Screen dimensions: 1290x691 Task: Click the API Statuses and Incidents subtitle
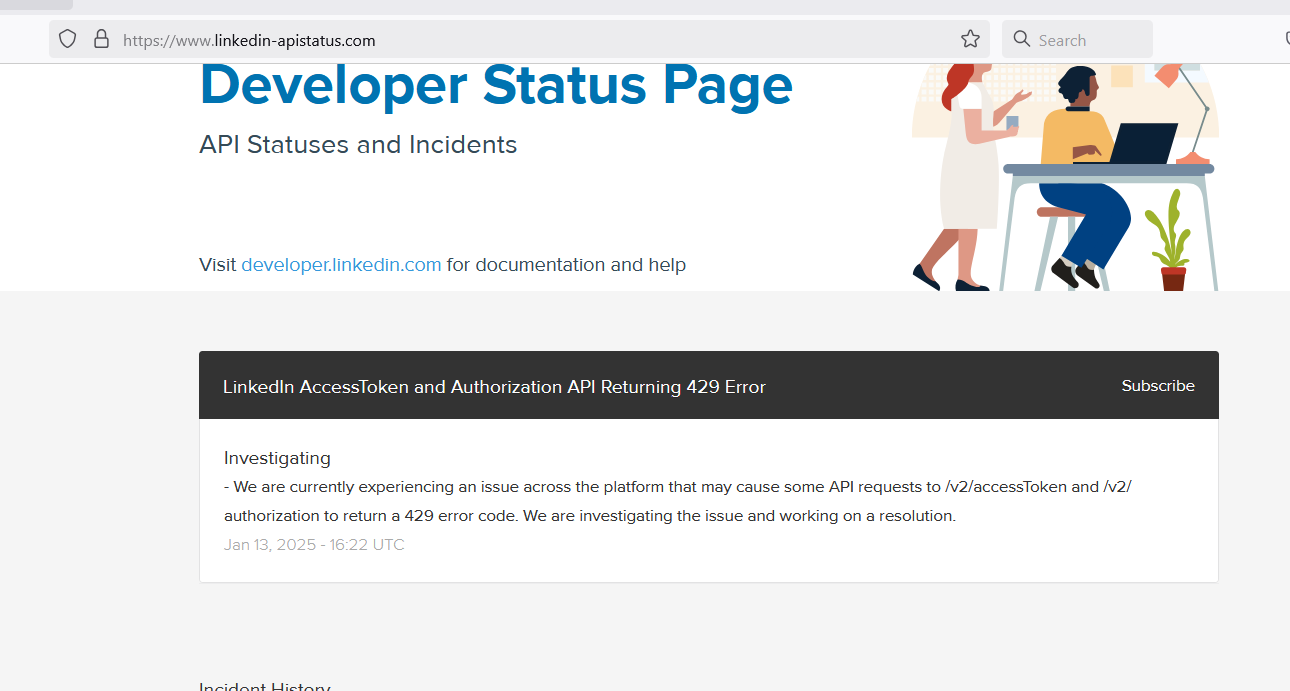pos(358,145)
